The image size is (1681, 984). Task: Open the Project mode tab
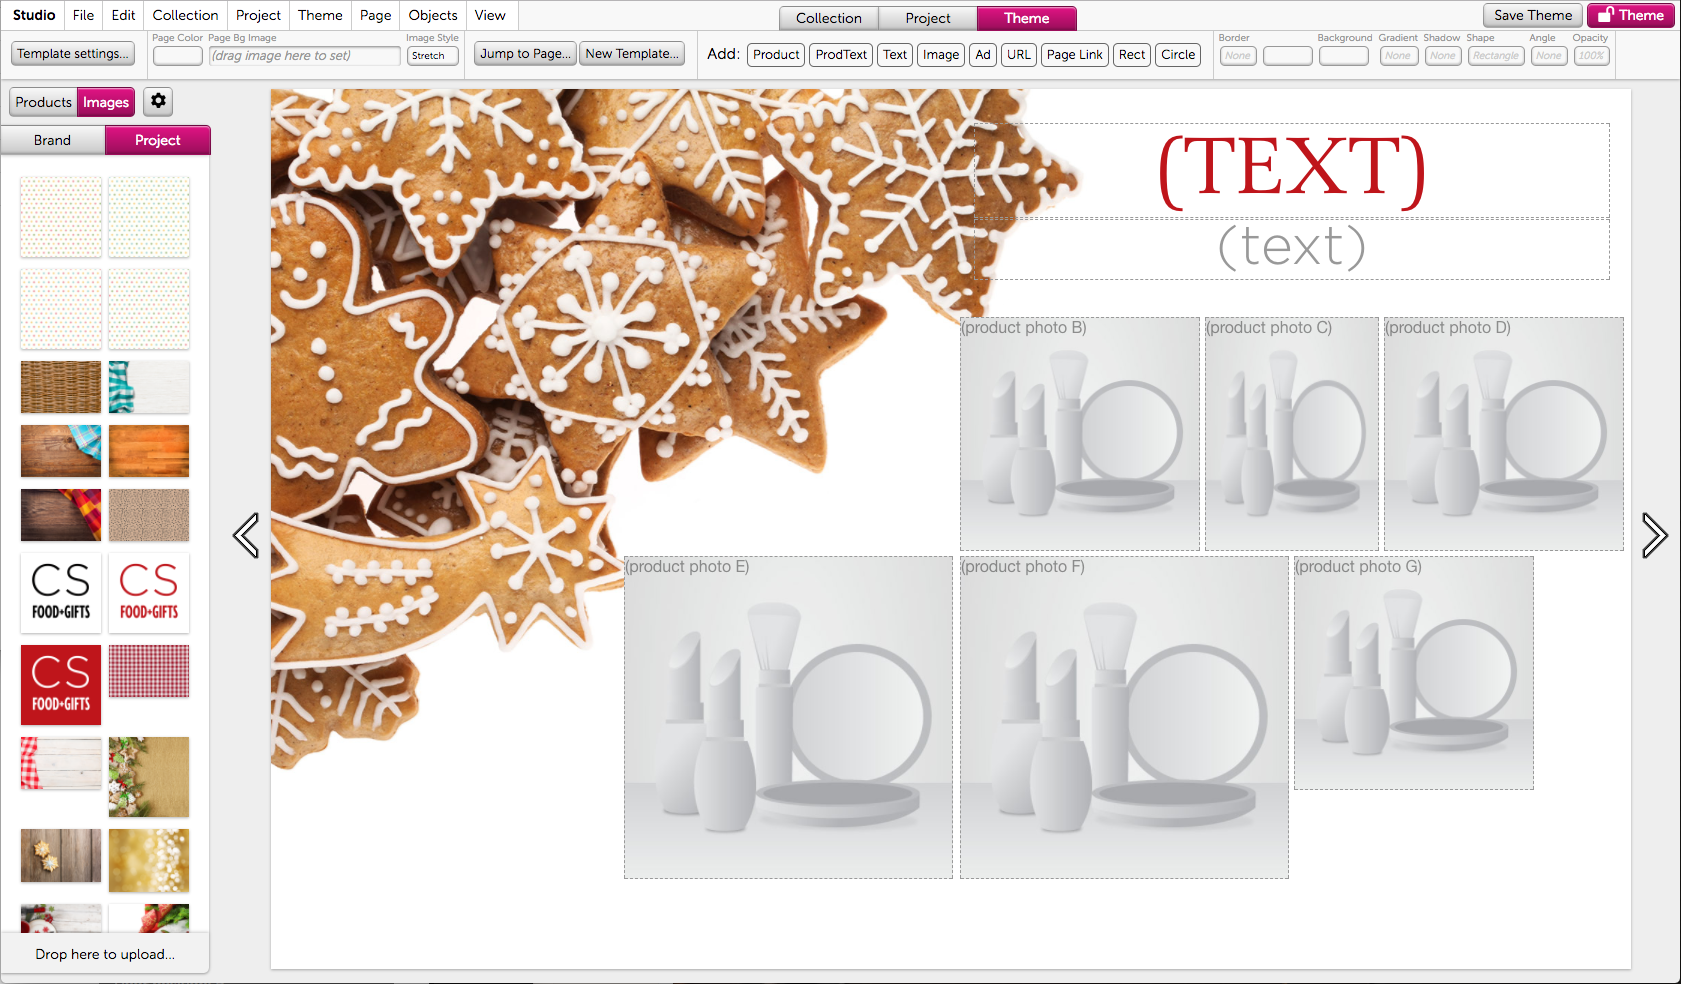pyautogui.click(x=928, y=18)
